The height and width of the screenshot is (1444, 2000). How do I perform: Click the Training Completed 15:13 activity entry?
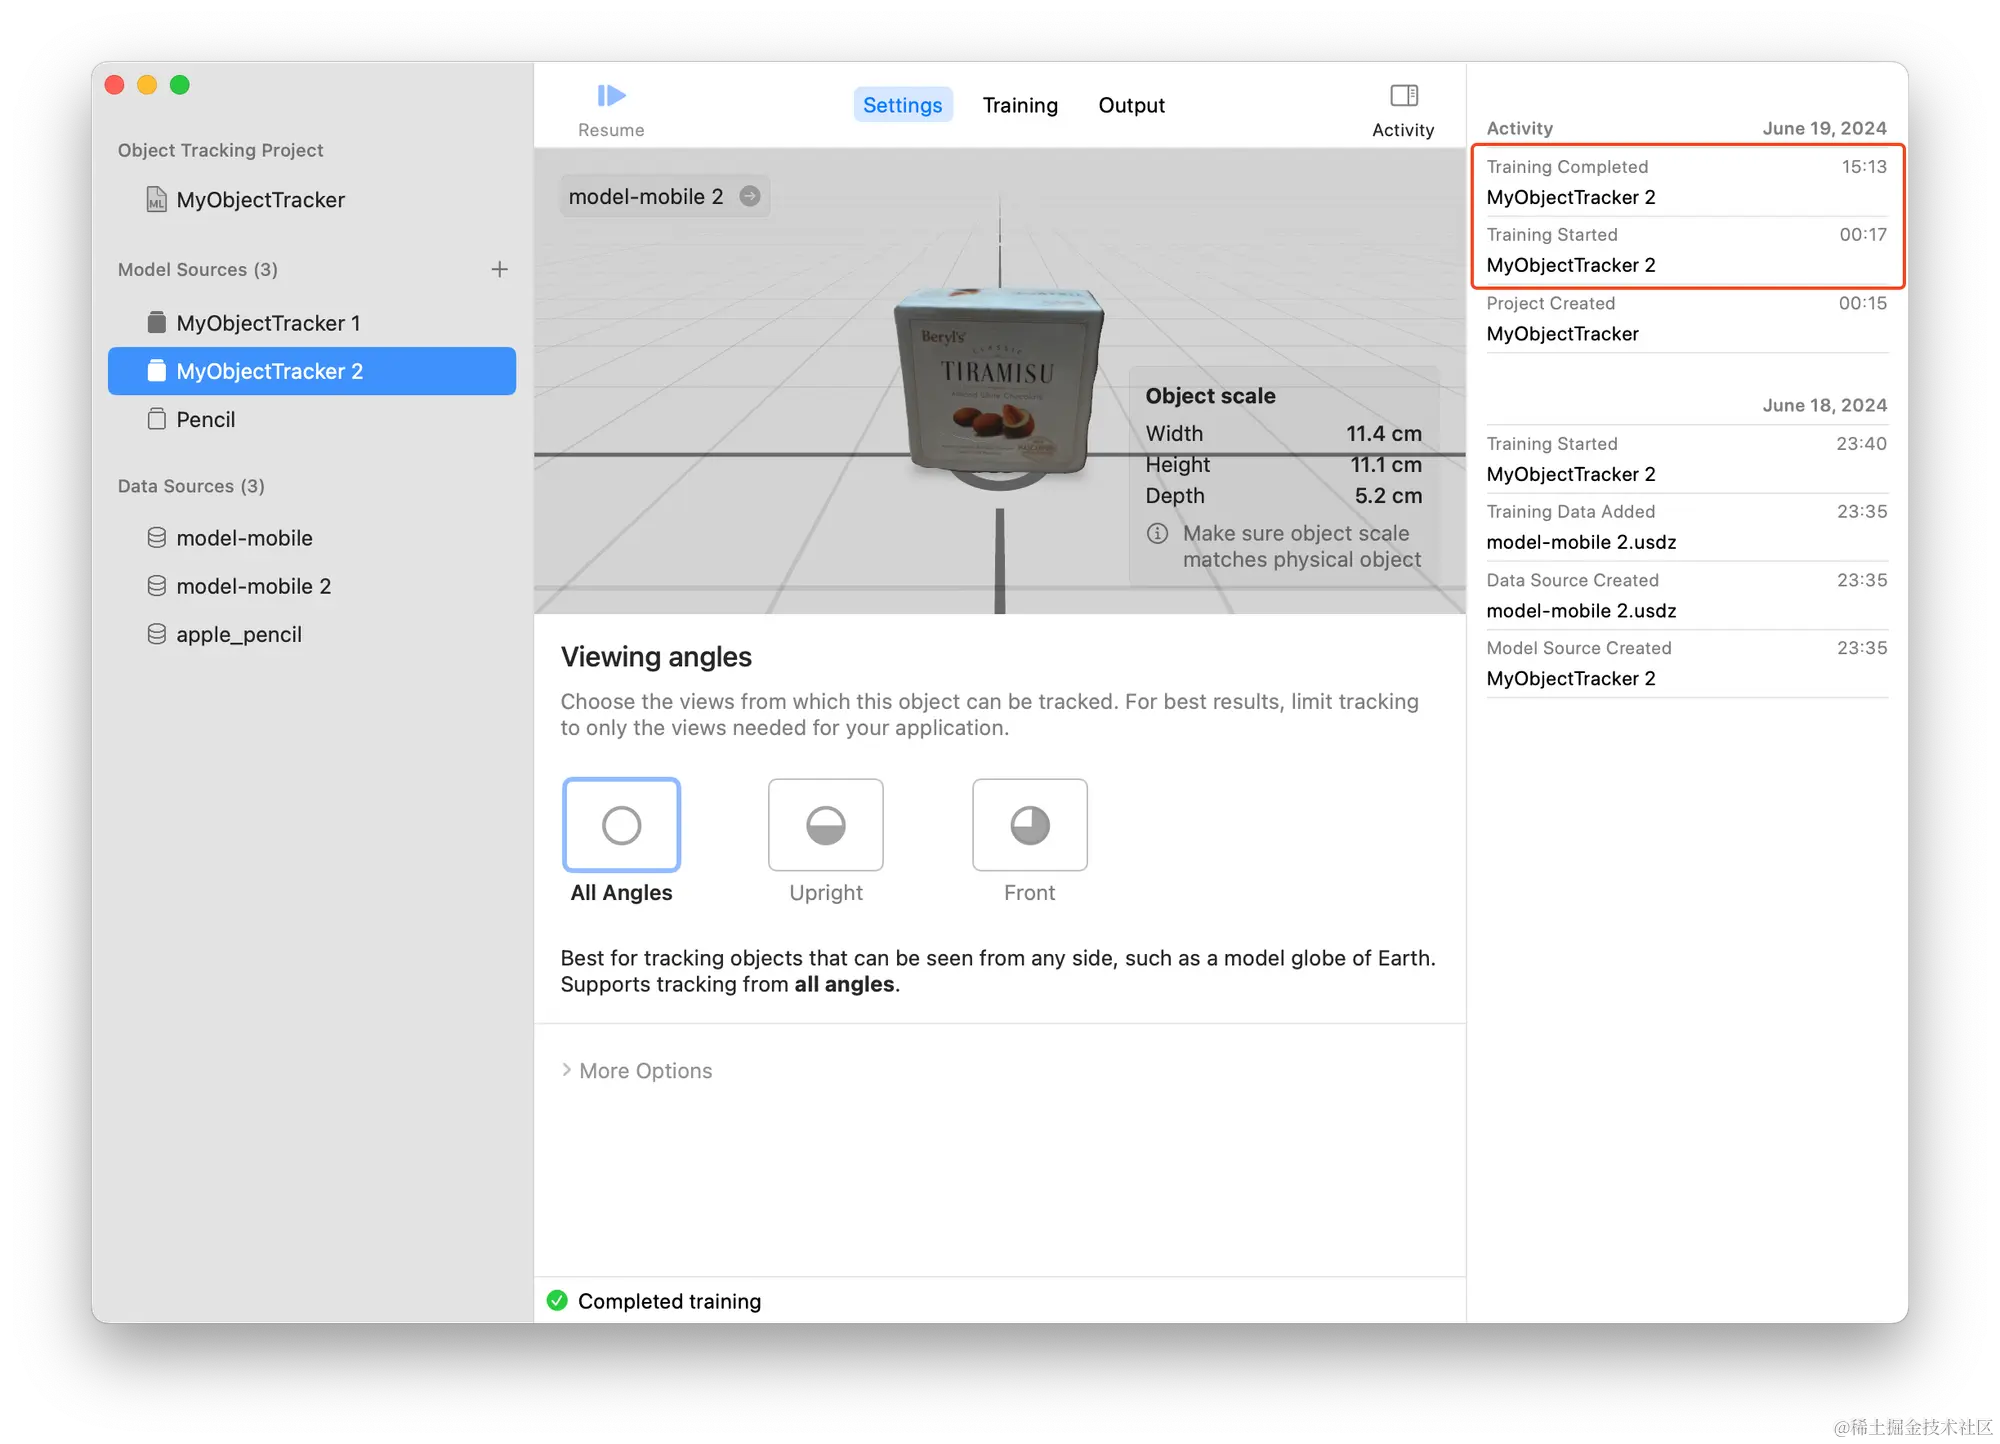coord(1687,182)
